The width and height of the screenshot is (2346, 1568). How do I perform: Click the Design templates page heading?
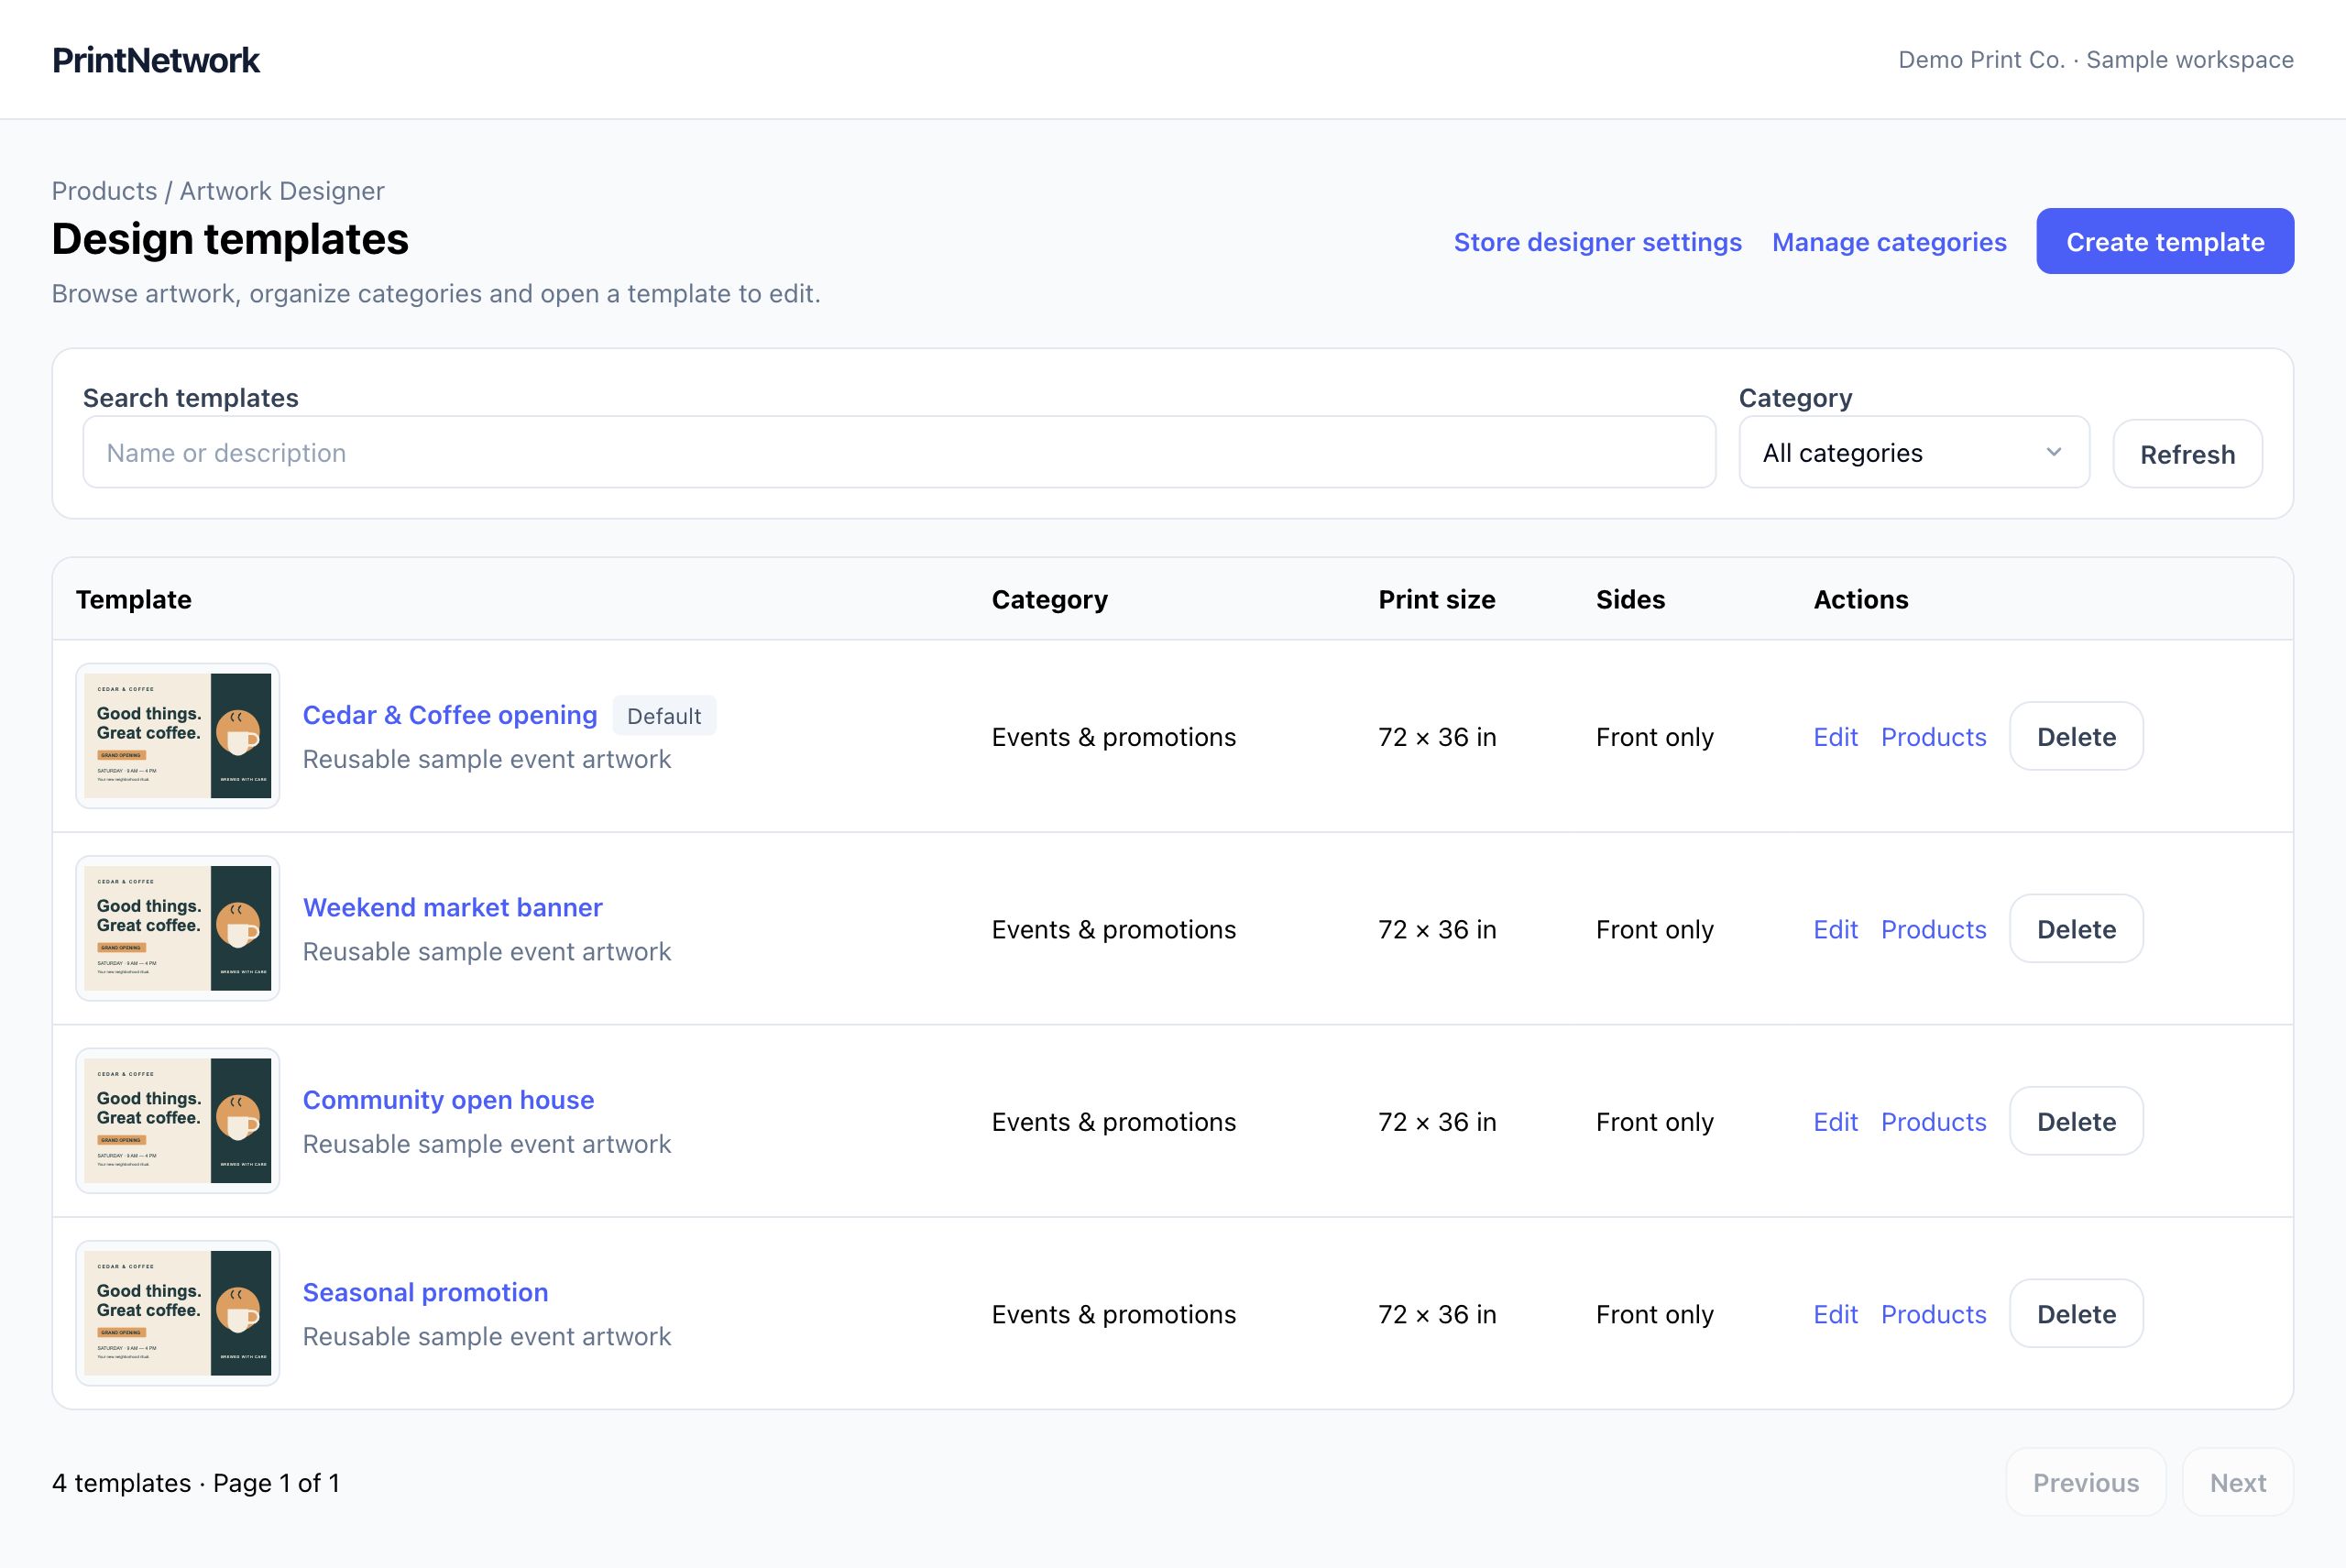pyautogui.click(x=230, y=239)
